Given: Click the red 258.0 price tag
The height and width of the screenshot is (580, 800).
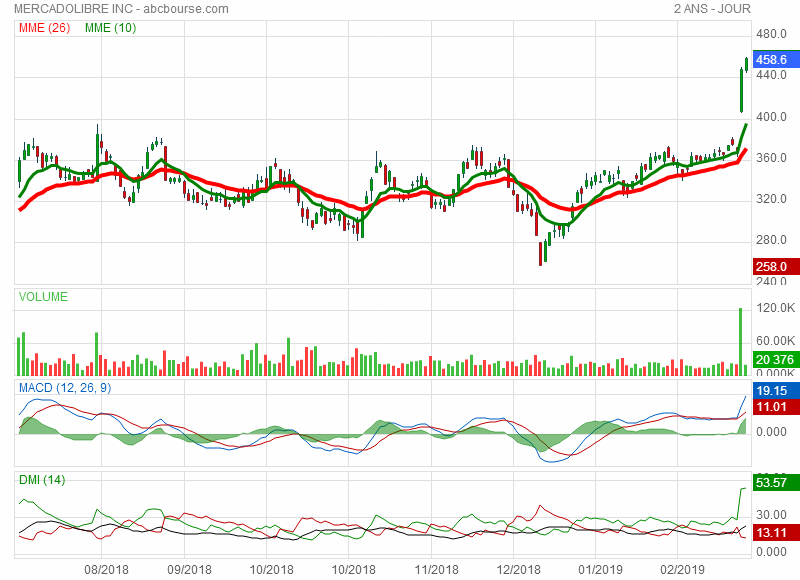Looking at the screenshot, I should [776, 266].
